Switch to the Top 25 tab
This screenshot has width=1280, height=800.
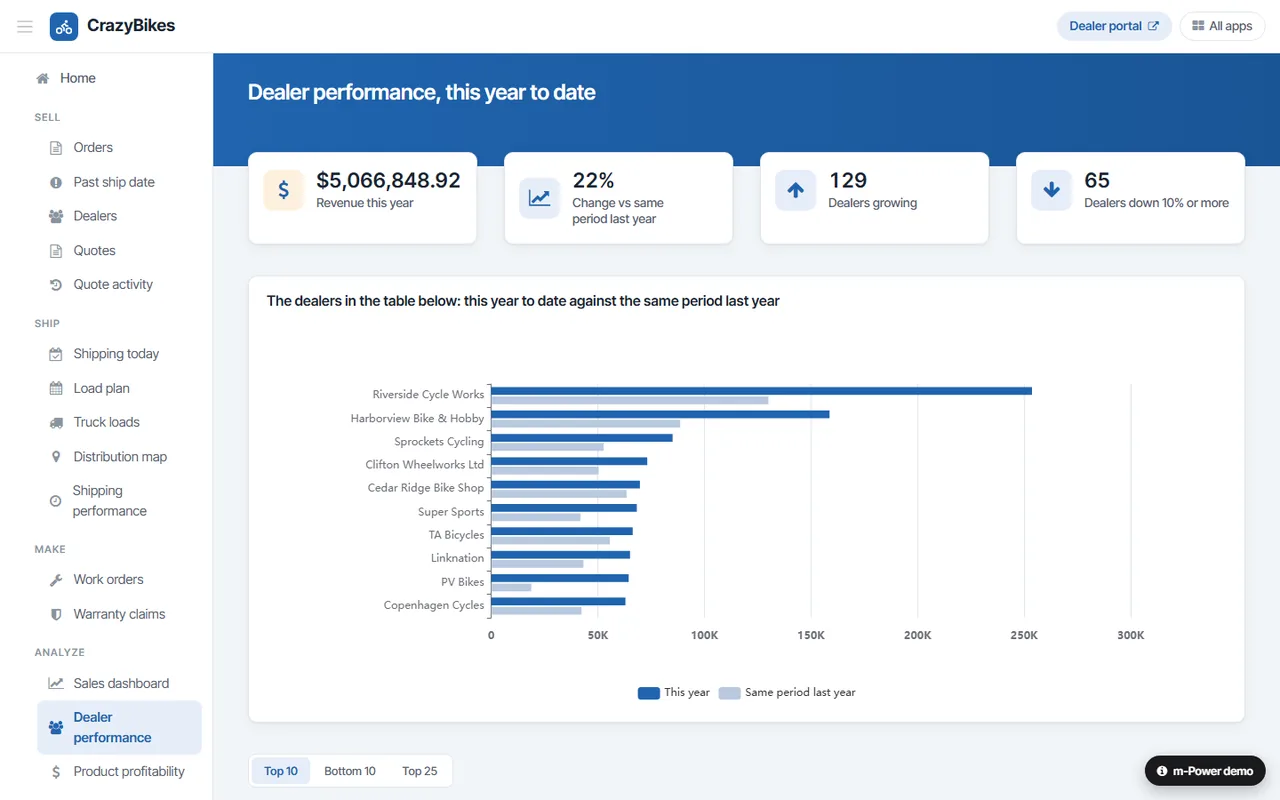420,771
